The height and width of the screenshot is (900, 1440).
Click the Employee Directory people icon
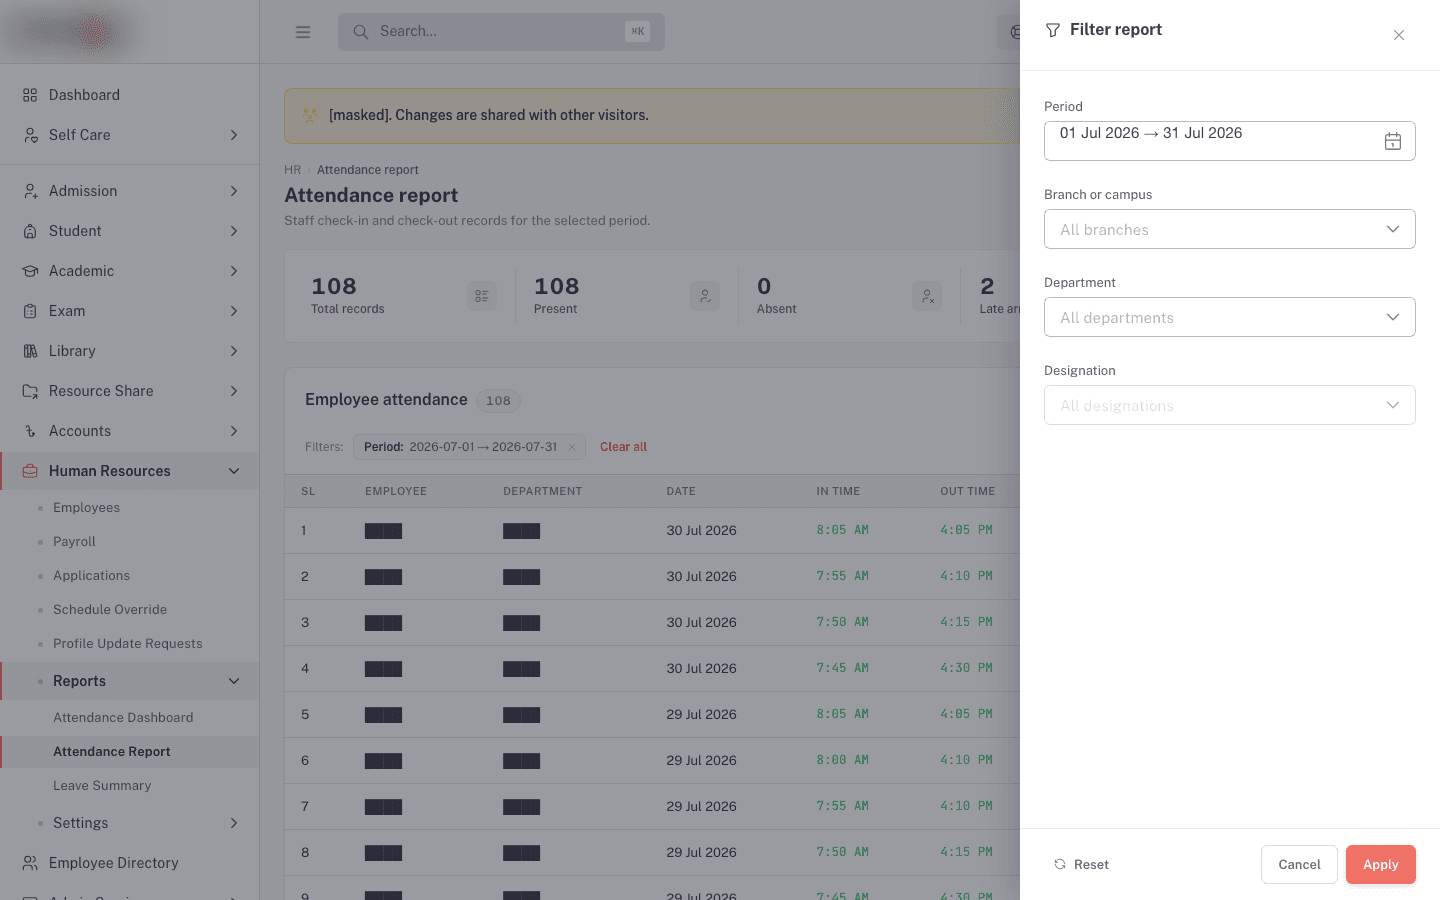coord(30,863)
